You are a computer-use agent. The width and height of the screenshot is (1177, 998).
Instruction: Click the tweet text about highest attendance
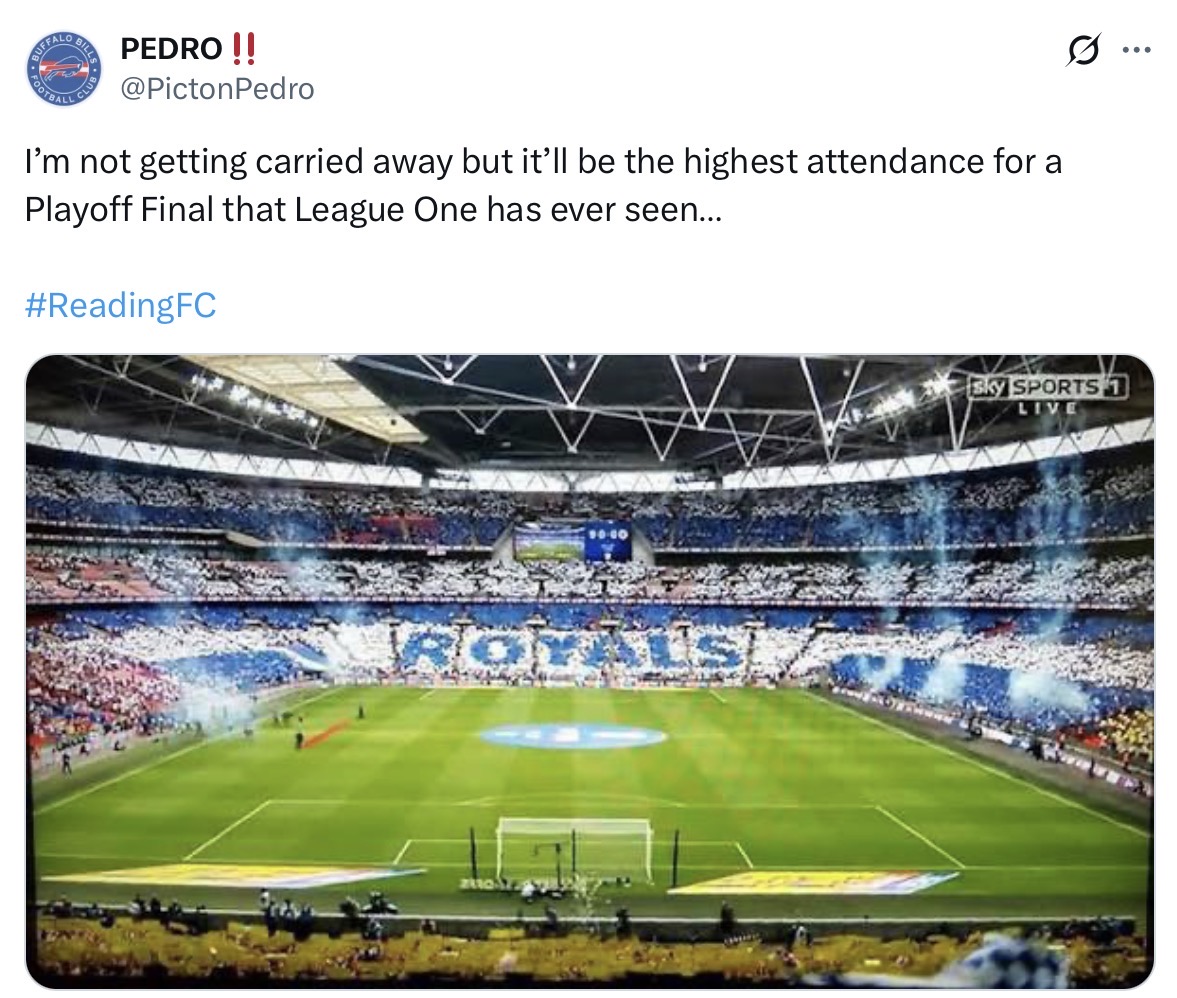(x=542, y=162)
